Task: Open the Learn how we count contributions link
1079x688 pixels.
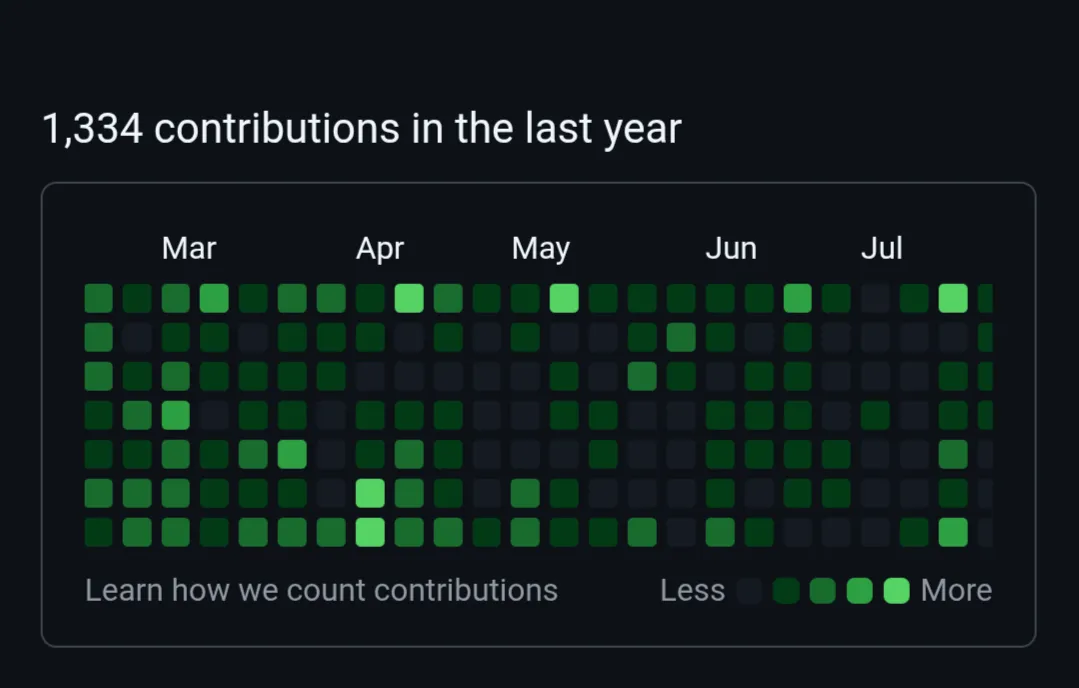Action: point(321,590)
